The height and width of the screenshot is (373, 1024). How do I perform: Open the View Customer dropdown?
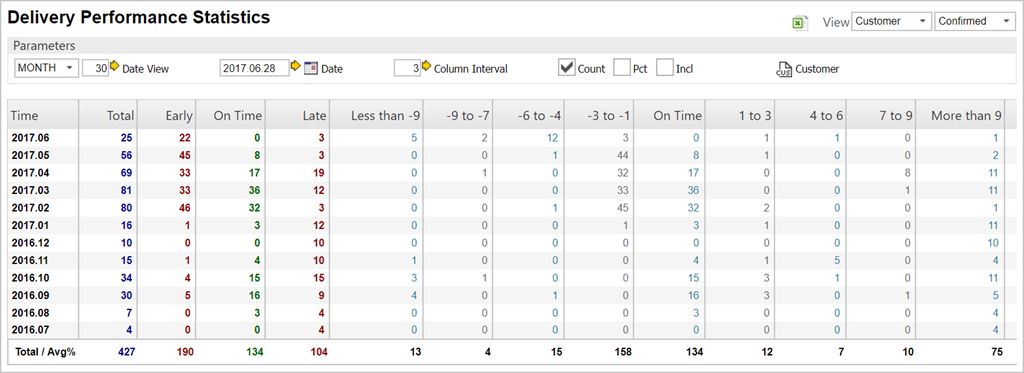[x=891, y=22]
